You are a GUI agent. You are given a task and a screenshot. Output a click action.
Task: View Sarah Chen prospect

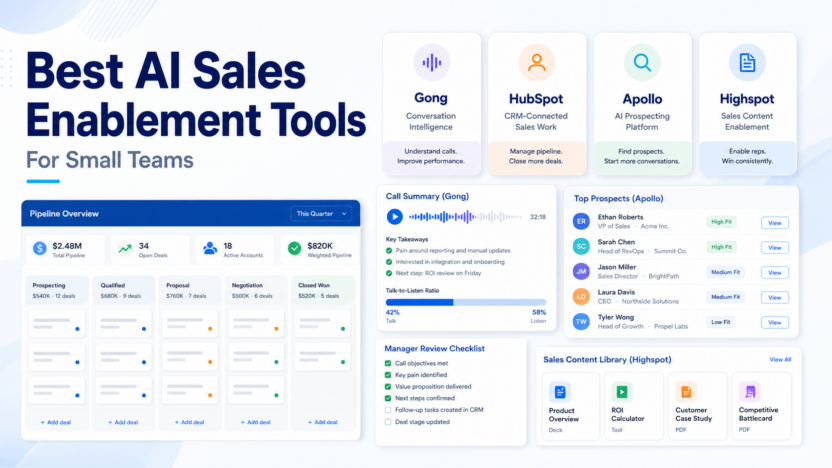(775, 248)
